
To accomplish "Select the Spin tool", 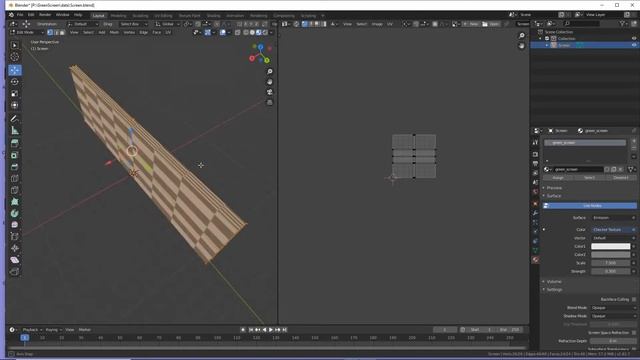I will point(15,213).
